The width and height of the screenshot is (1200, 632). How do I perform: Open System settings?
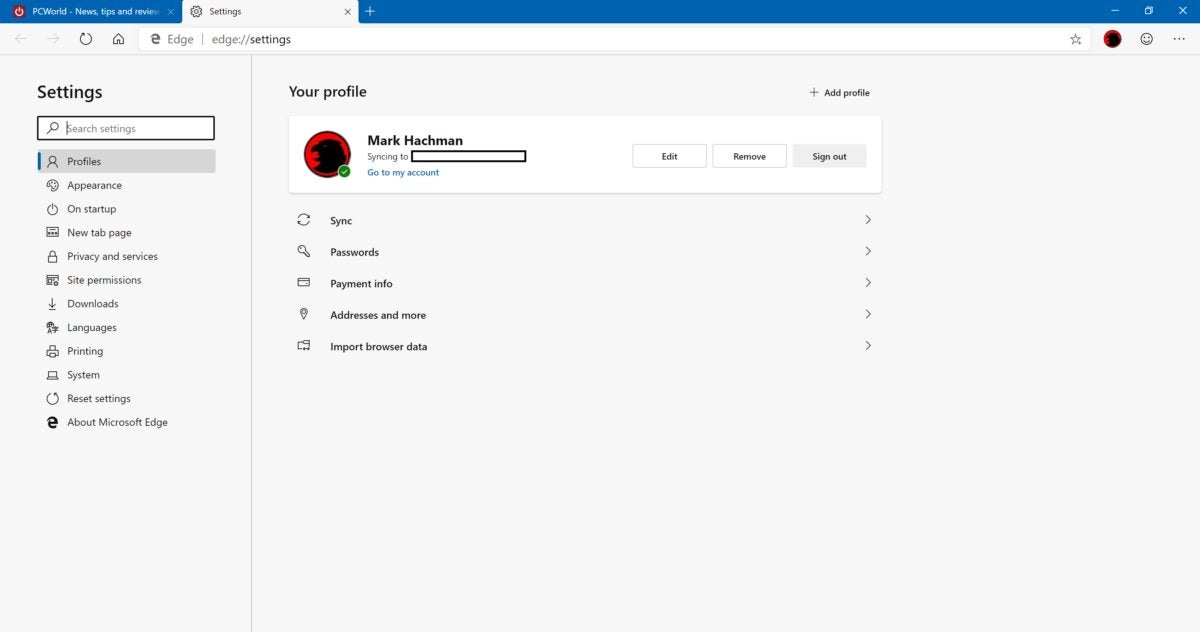(83, 375)
